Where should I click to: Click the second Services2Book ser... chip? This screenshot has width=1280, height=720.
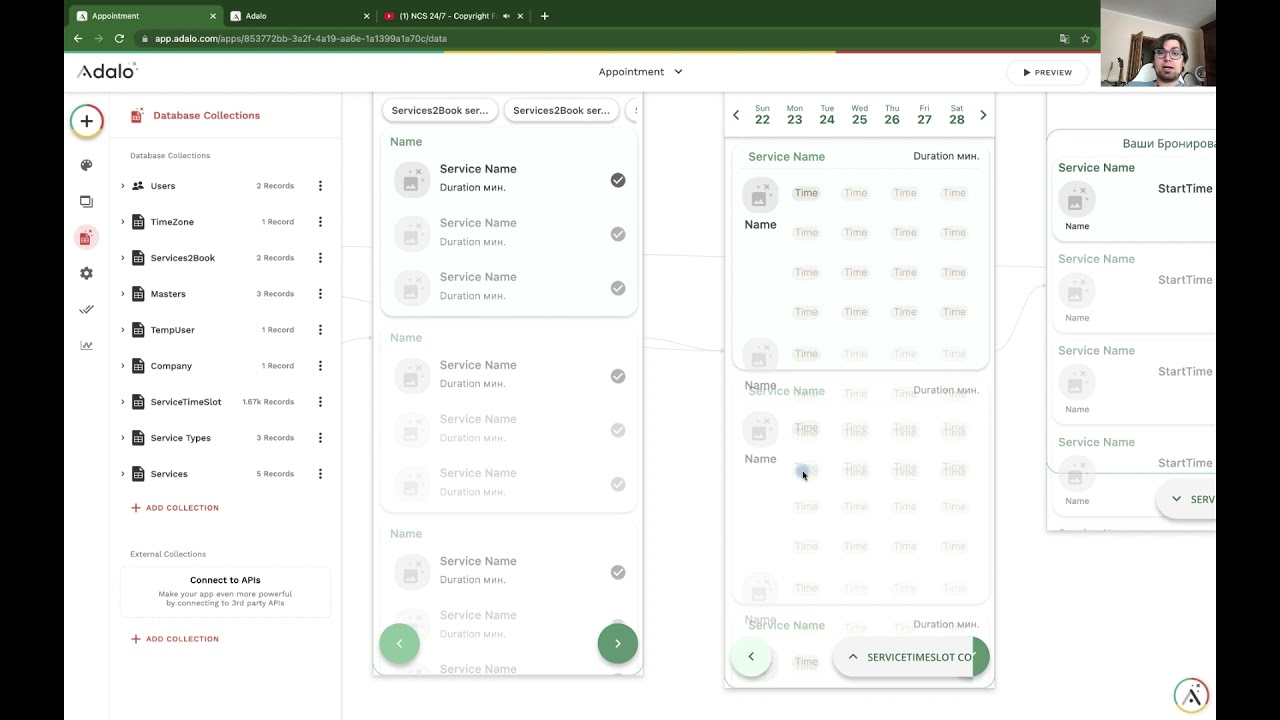tap(561, 111)
